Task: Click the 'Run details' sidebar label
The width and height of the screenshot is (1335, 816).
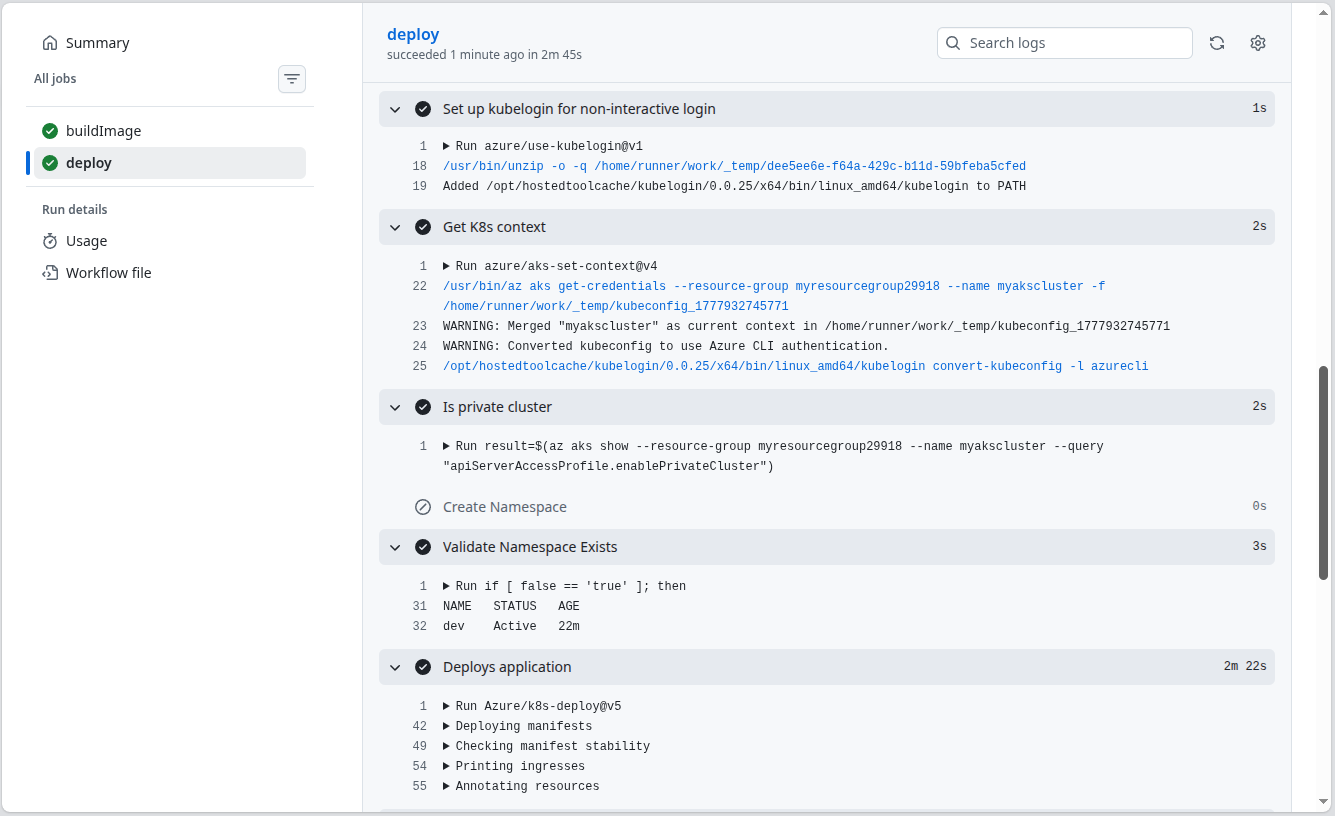Action: click(75, 210)
